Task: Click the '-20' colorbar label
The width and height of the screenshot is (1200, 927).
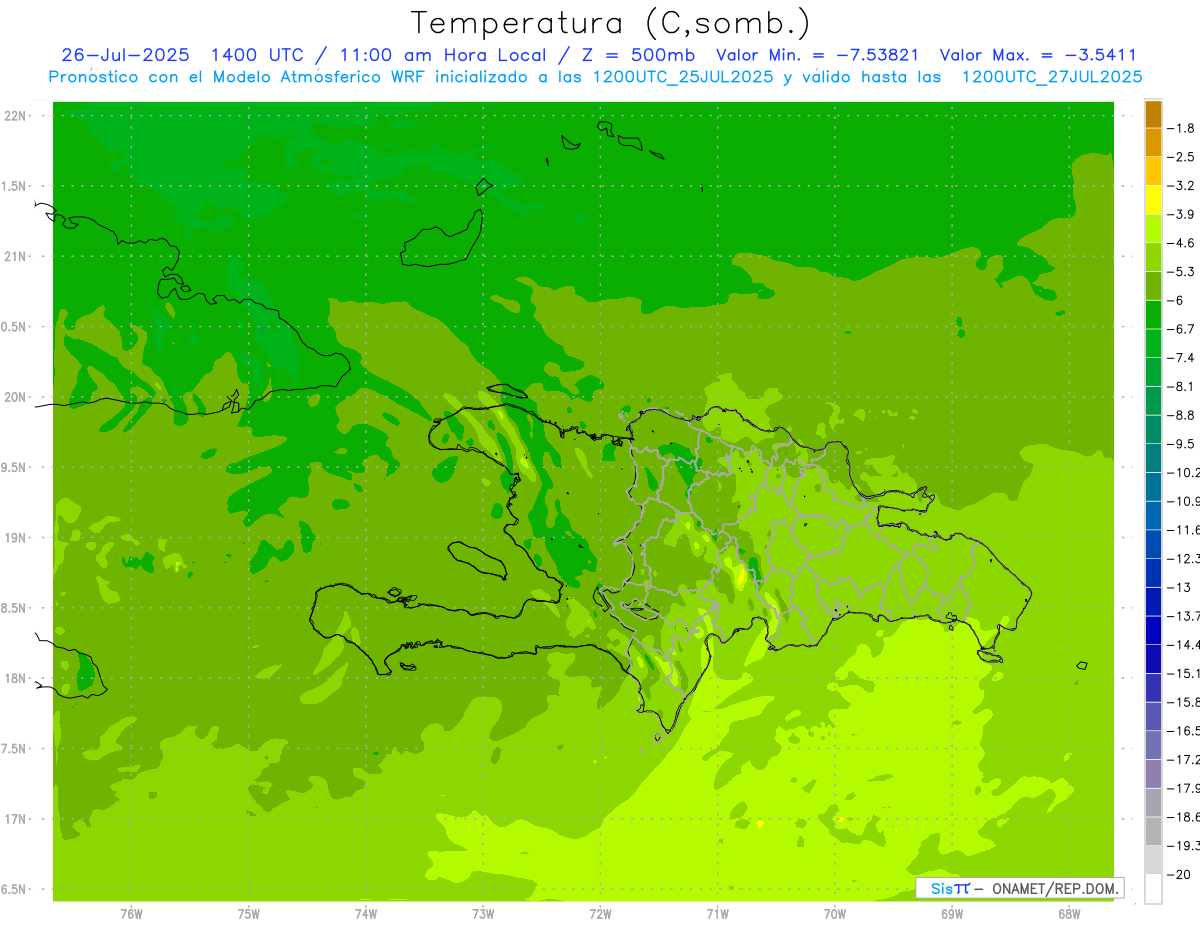Action: click(x=1179, y=875)
